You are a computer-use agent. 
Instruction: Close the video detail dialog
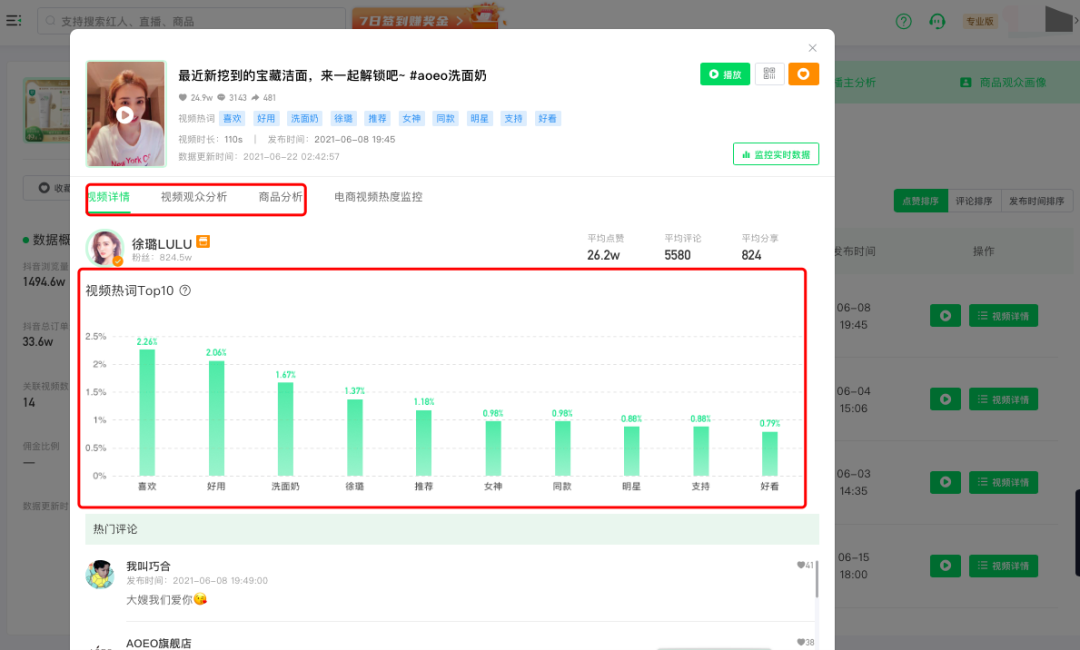(812, 48)
